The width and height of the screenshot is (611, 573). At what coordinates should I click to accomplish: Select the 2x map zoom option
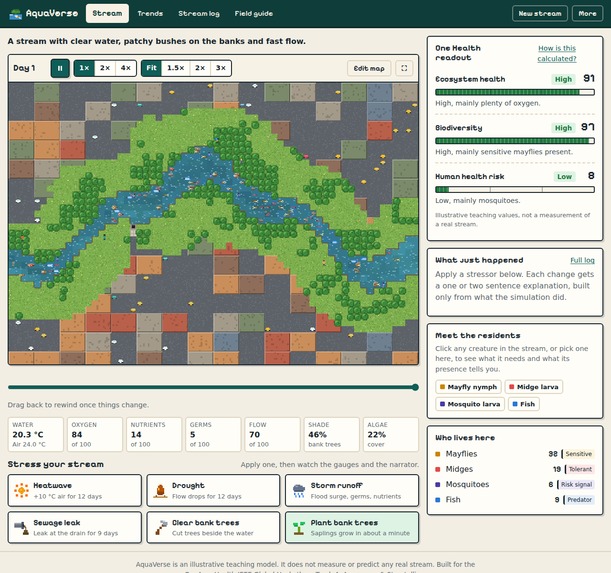coord(200,68)
